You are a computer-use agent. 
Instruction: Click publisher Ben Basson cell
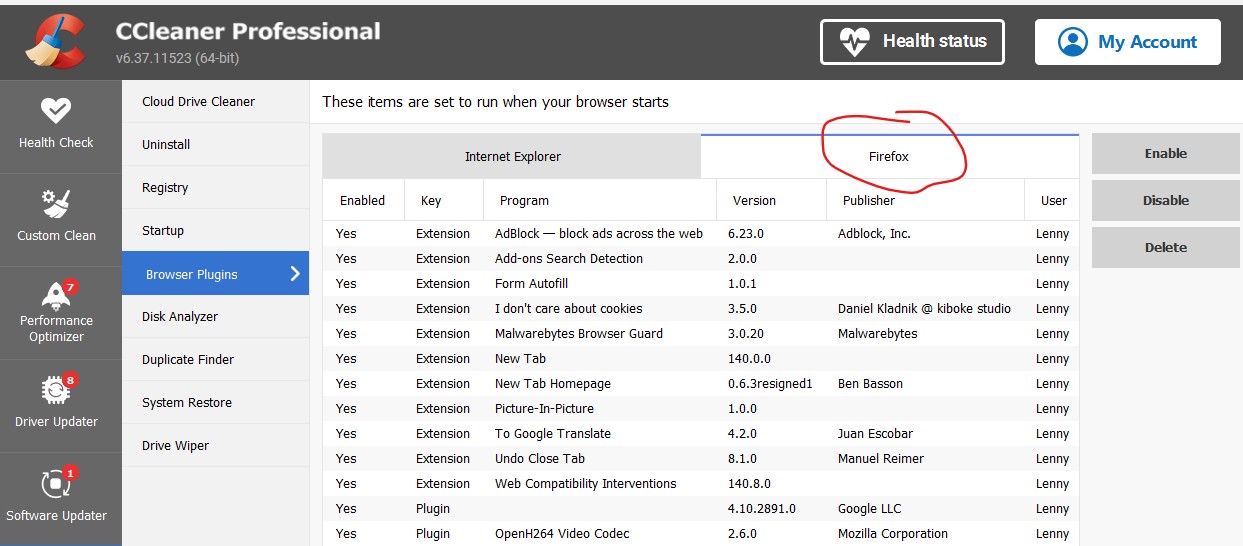coord(870,384)
